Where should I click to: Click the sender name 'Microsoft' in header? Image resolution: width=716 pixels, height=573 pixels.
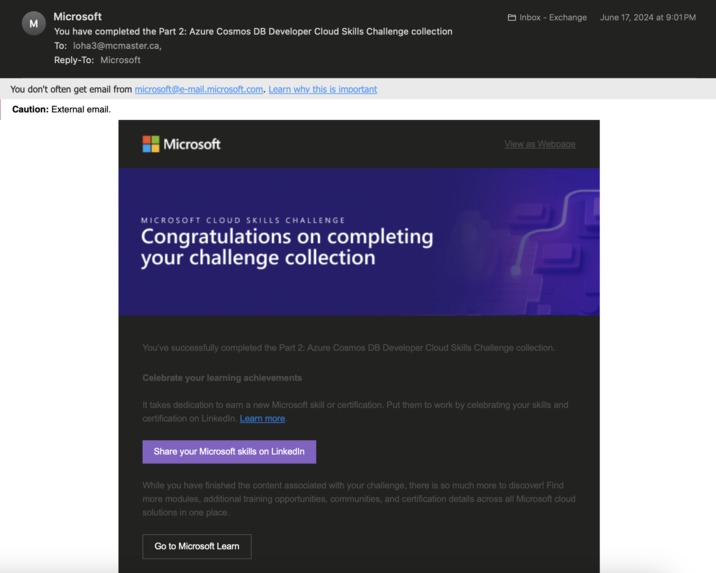[78, 16]
